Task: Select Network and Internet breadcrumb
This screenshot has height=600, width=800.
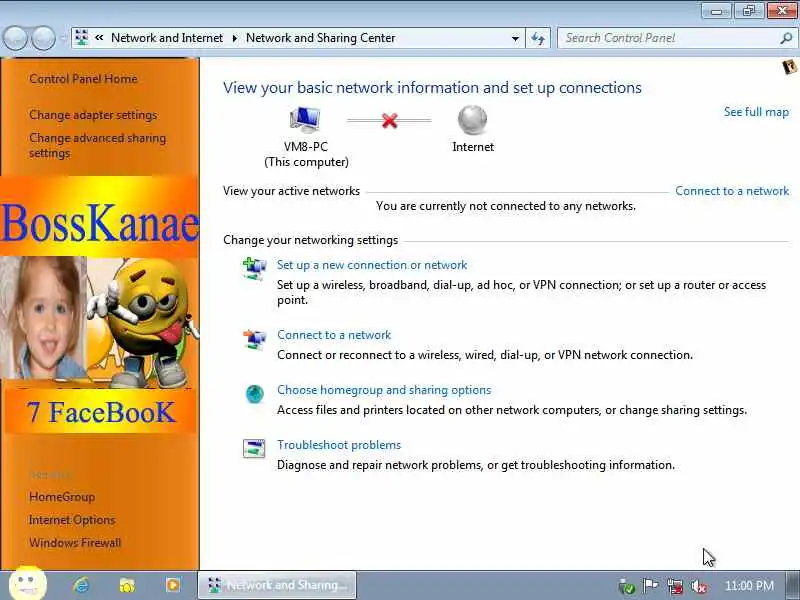Action: [167, 38]
